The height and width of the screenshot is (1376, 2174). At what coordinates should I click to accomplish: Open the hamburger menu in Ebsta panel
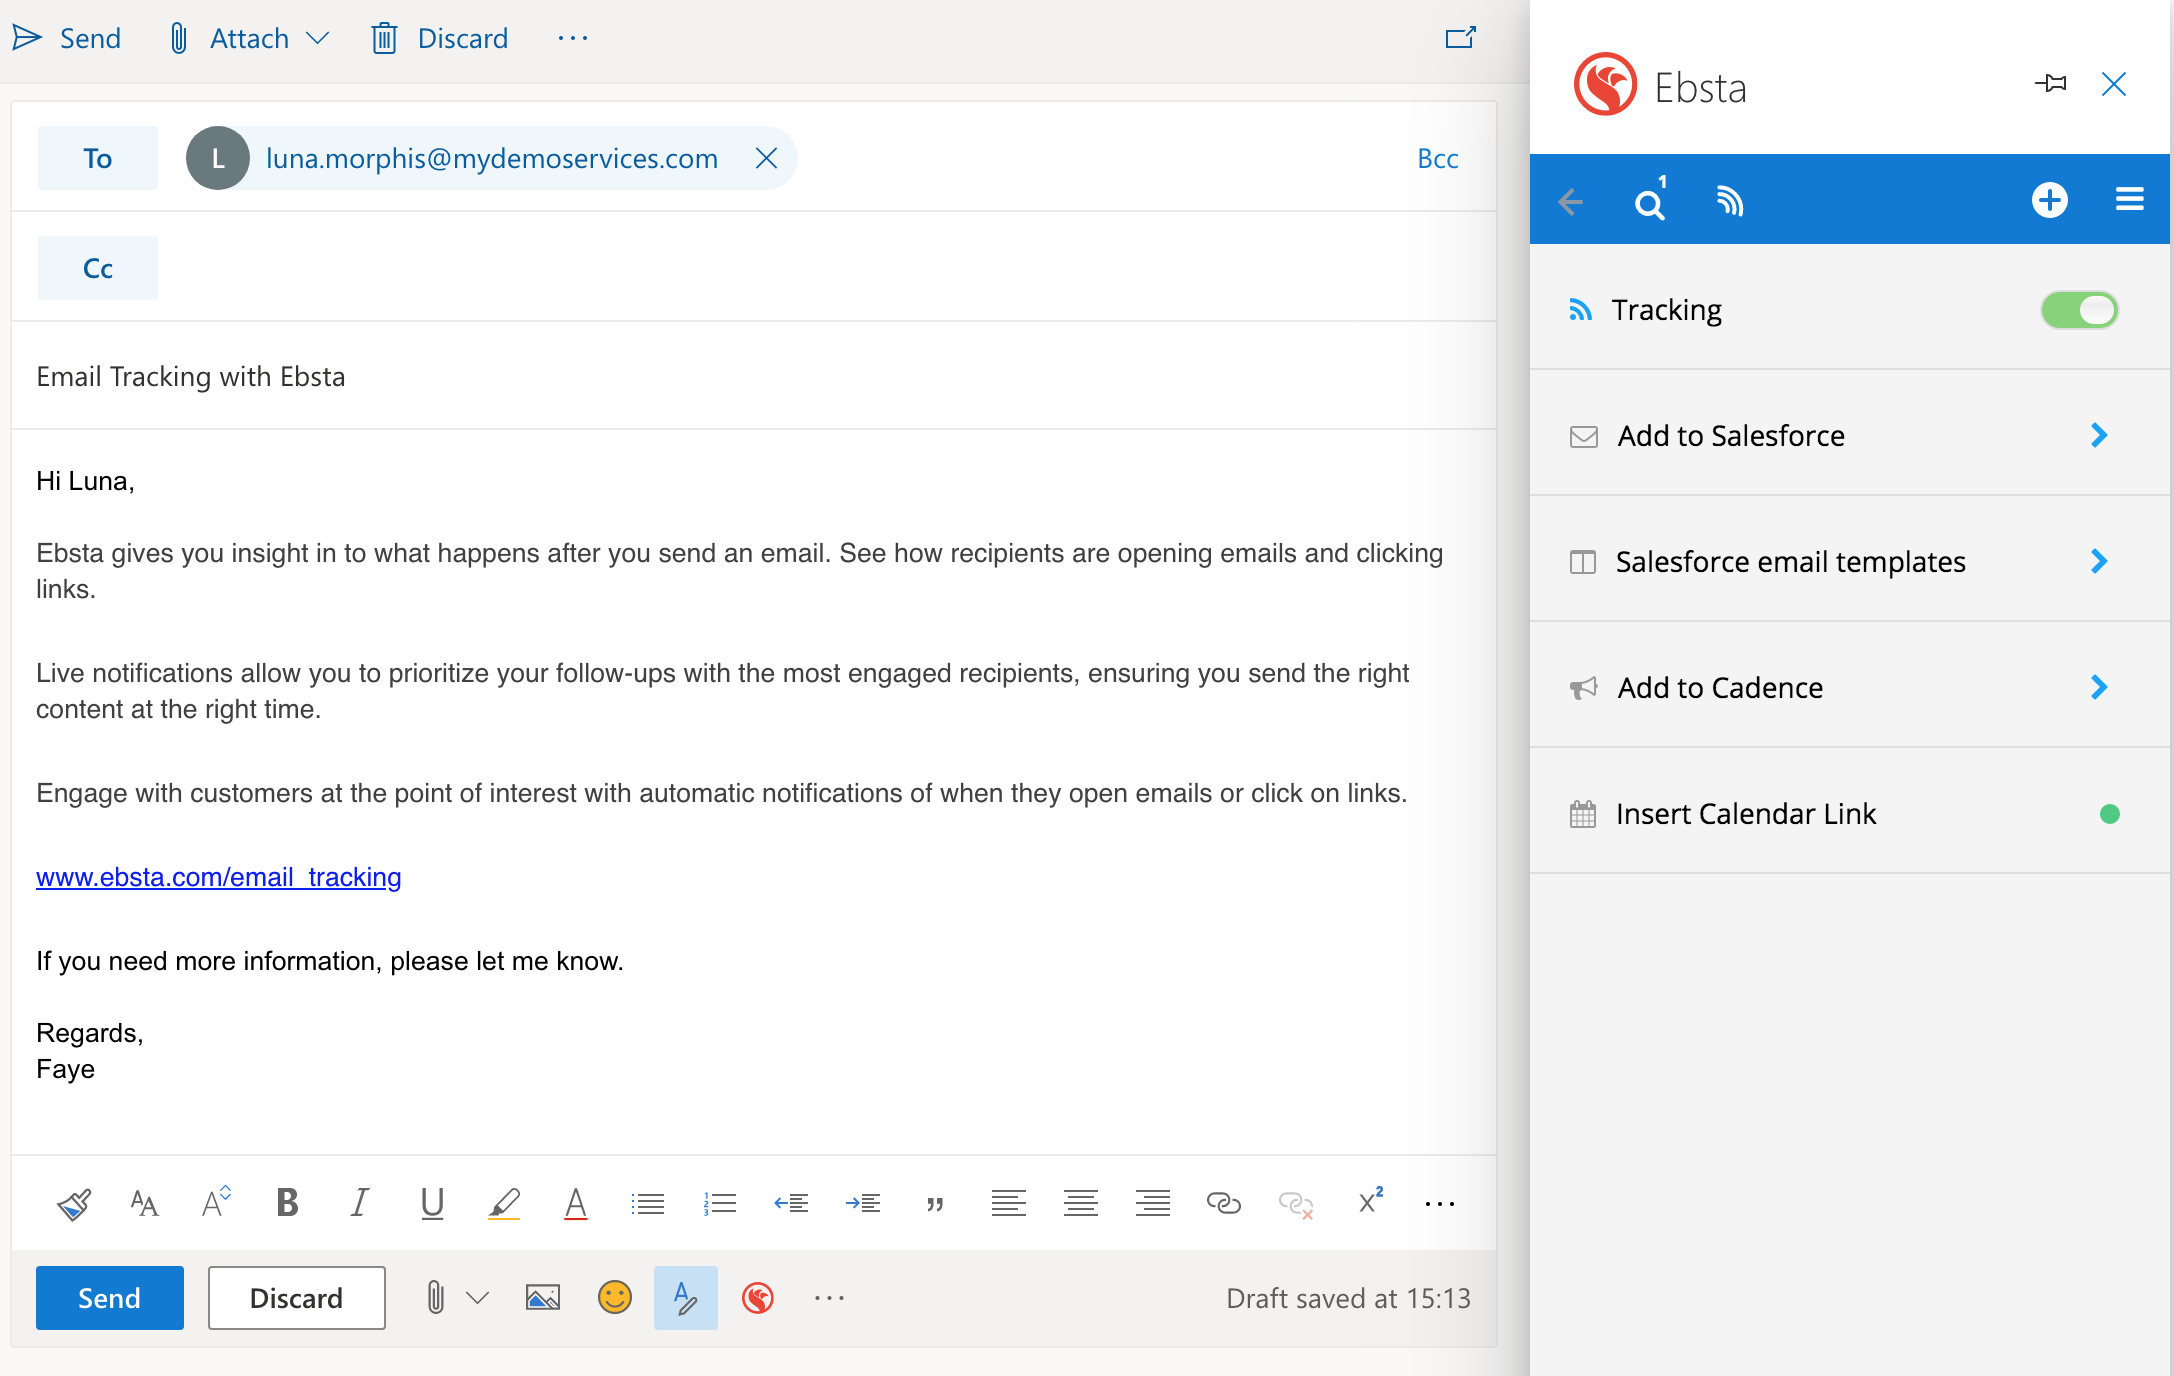[x=2129, y=200]
